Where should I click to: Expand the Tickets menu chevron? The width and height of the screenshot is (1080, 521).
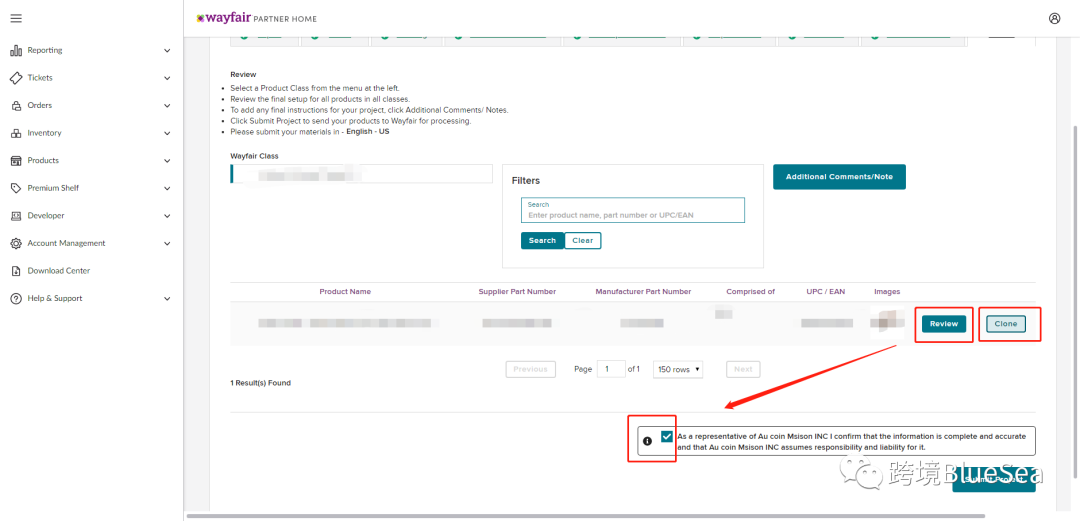(167, 78)
